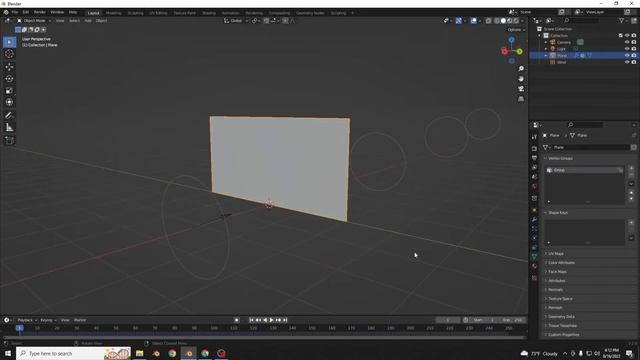Select the Move tool
This screenshot has height=360, width=640.
[x=9, y=67]
